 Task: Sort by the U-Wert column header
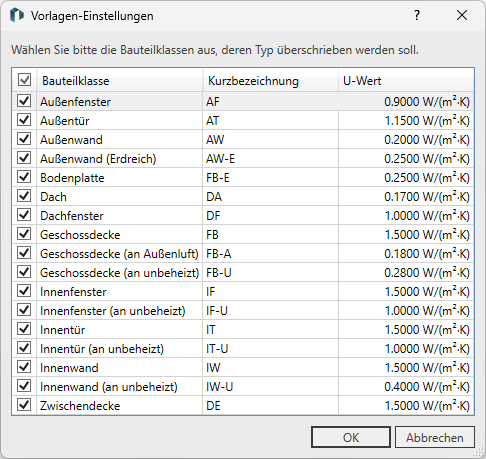coord(406,81)
